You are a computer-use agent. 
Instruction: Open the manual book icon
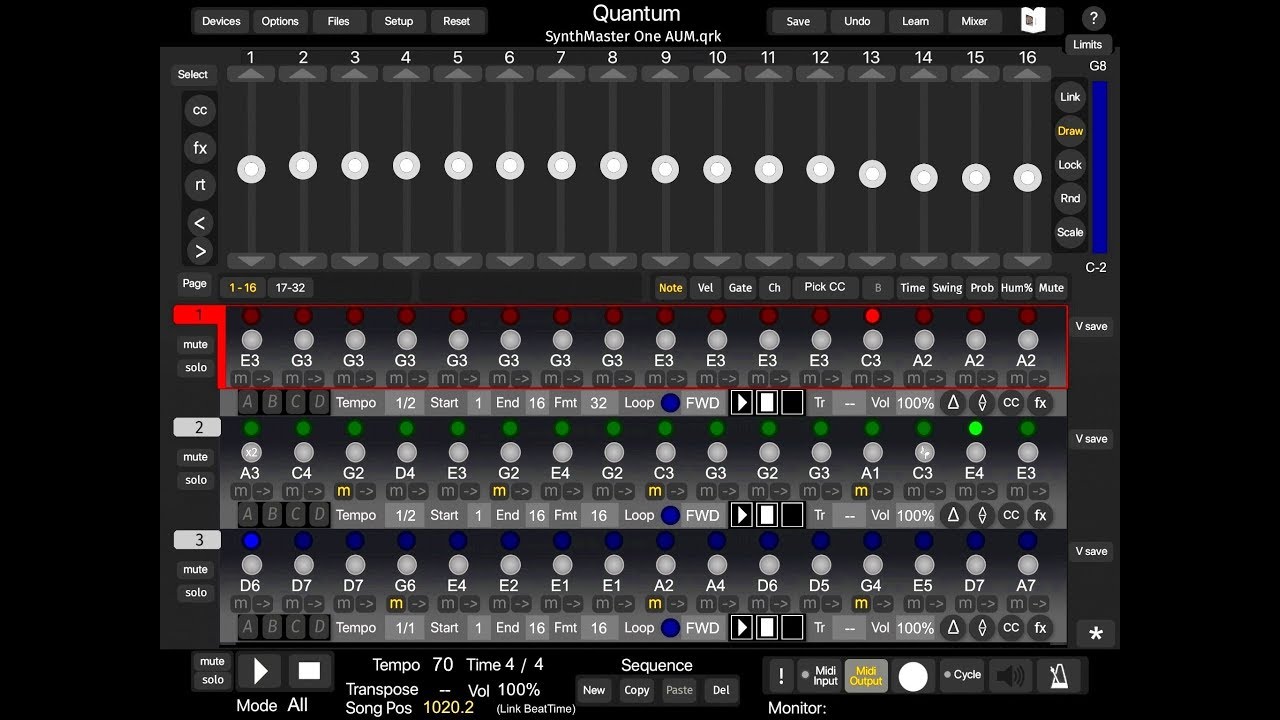coord(1033,21)
